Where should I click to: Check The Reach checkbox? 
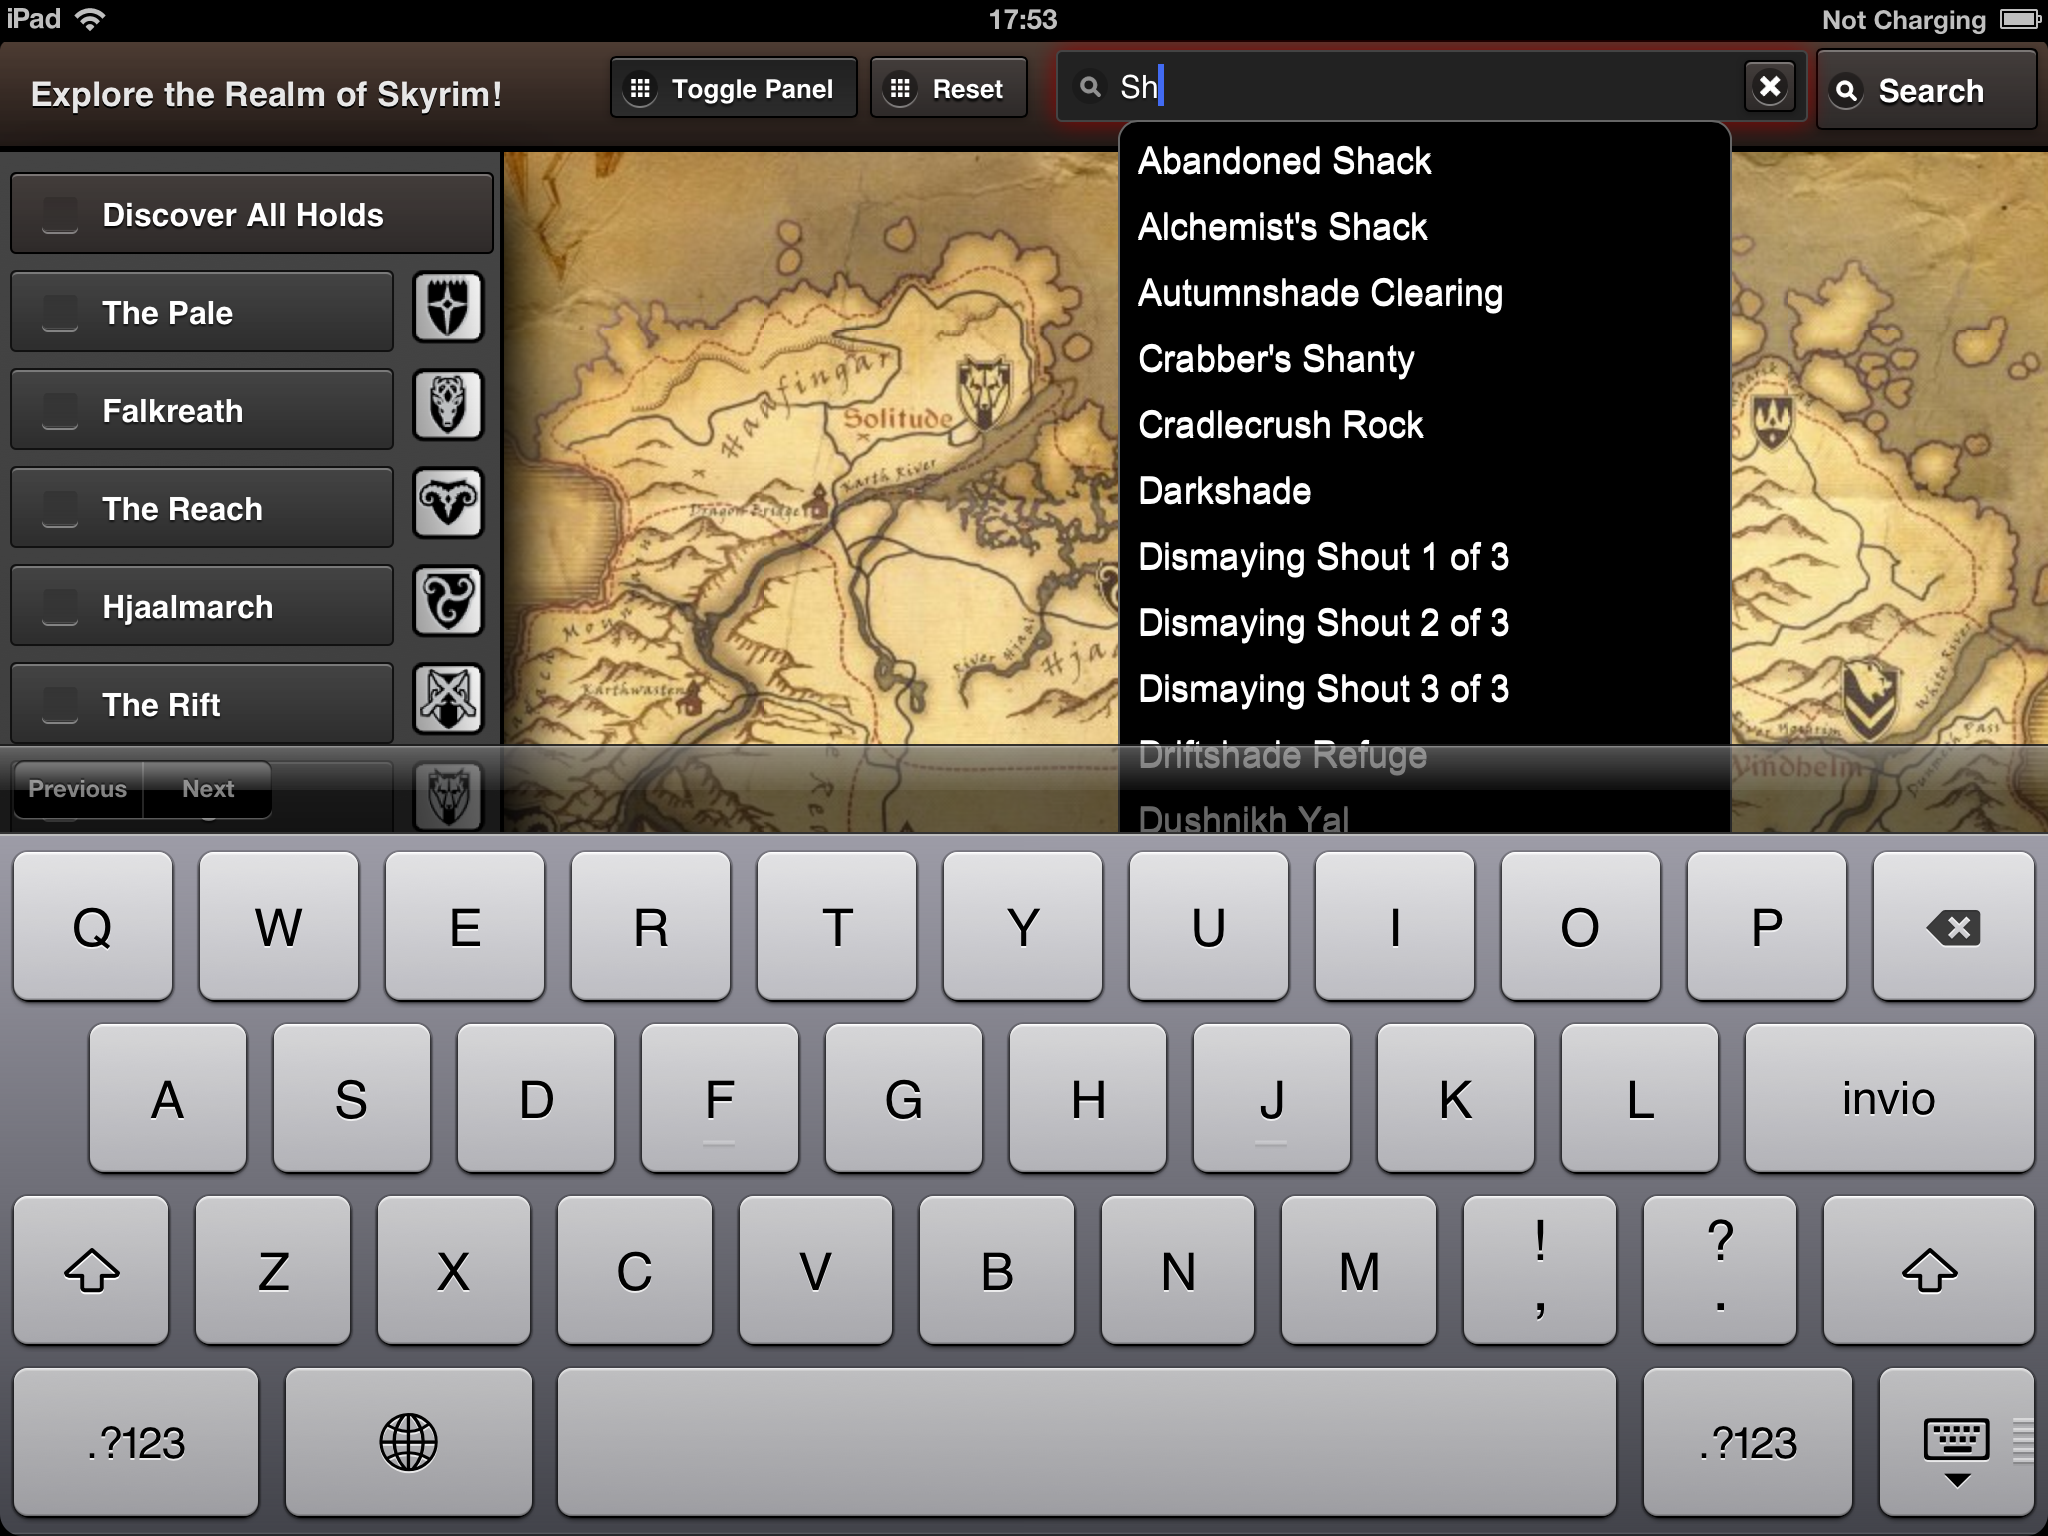coord(59,509)
